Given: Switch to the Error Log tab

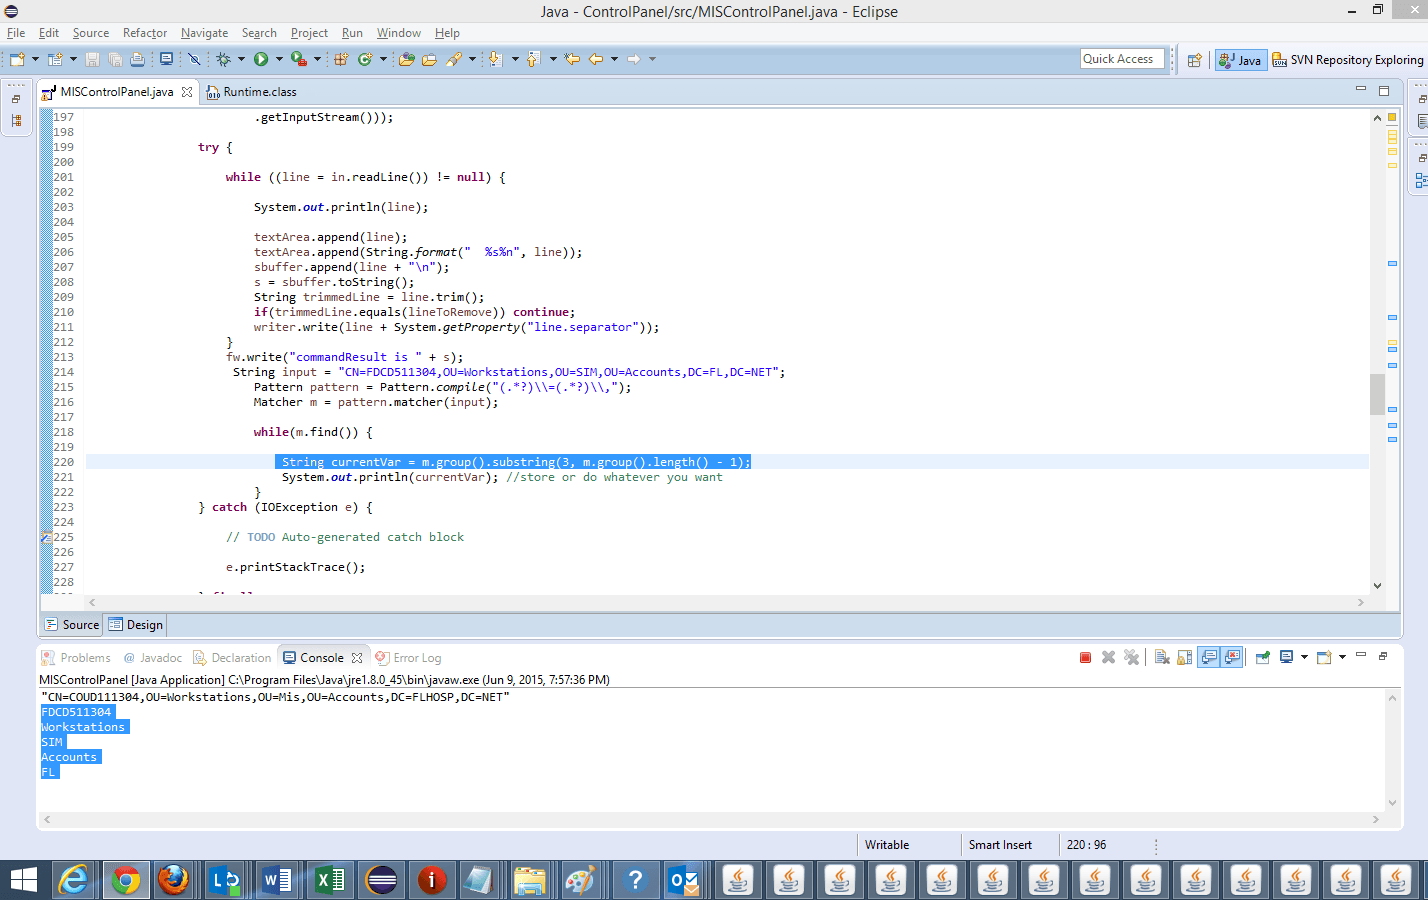Looking at the screenshot, I should tap(408, 658).
